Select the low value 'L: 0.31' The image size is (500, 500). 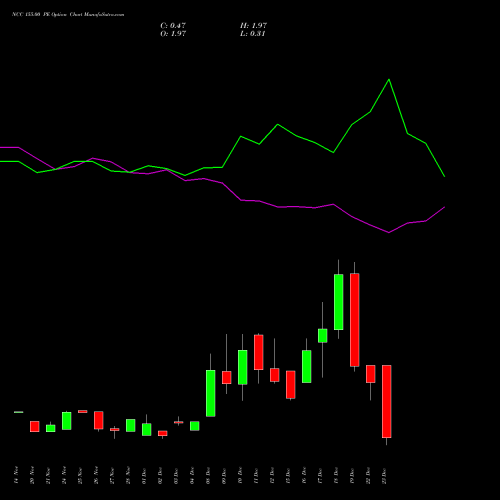pos(253,34)
